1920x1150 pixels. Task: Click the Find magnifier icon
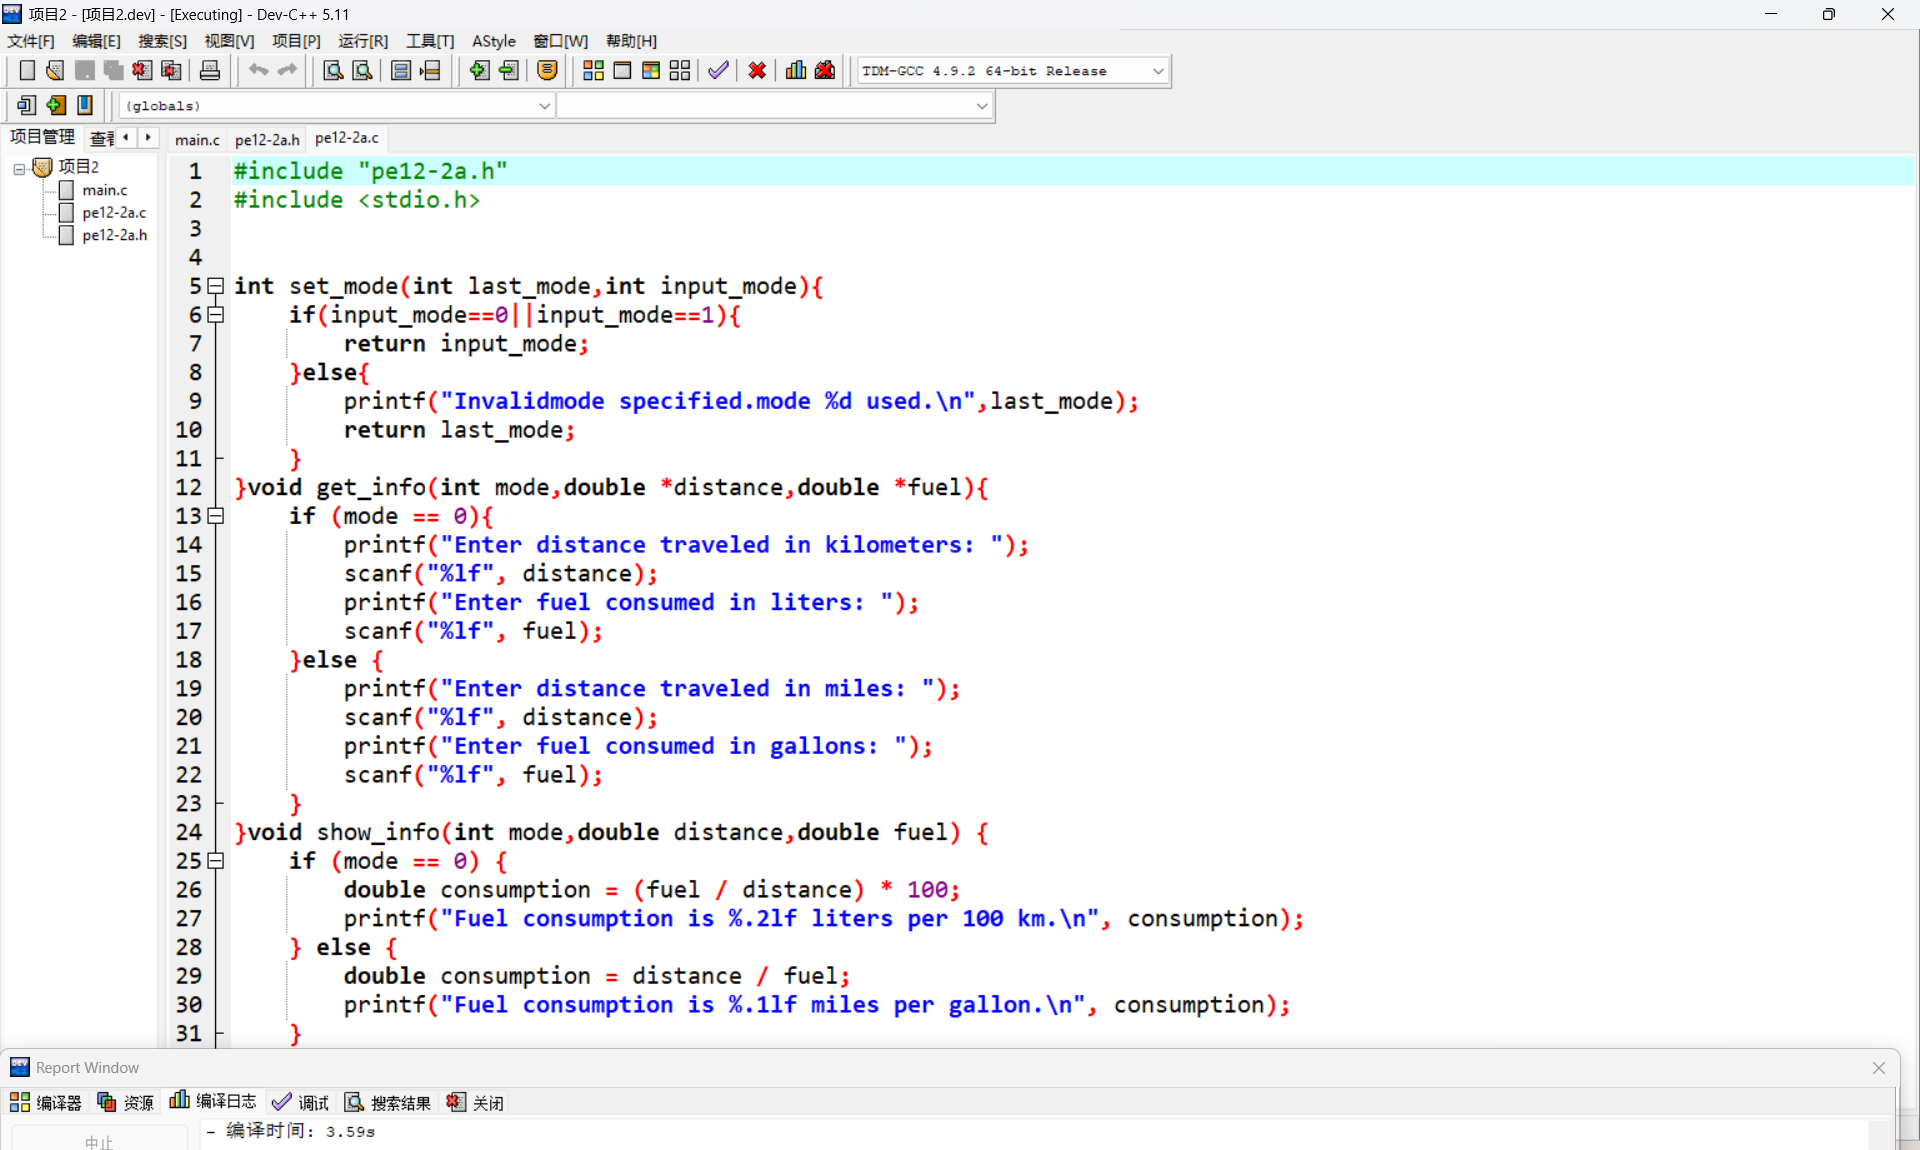[333, 71]
